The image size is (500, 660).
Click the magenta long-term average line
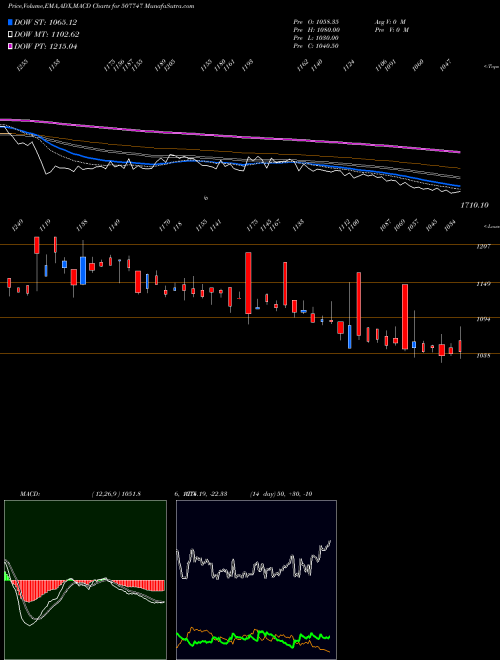point(231,136)
